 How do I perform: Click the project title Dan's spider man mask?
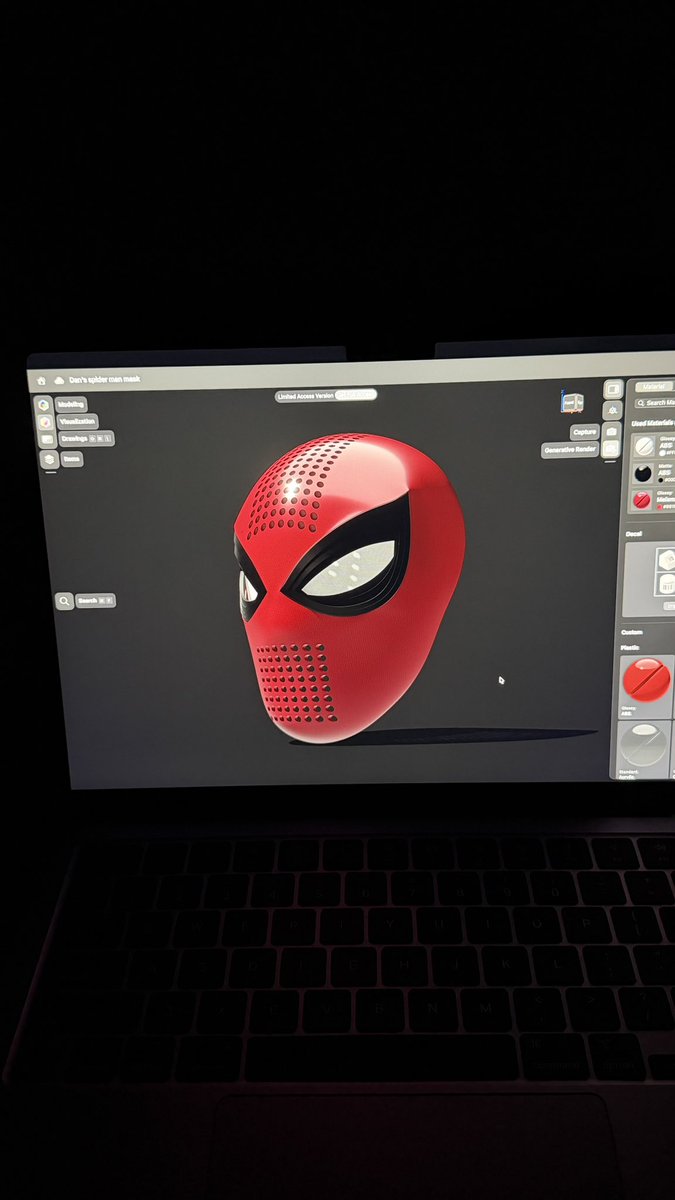(x=104, y=380)
